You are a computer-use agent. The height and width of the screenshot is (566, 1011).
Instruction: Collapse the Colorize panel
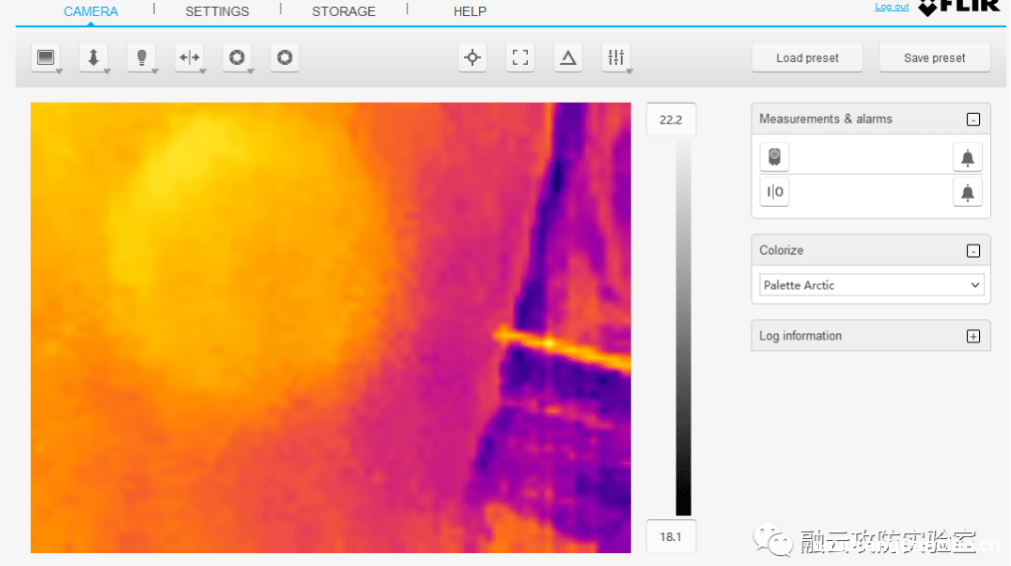974,251
